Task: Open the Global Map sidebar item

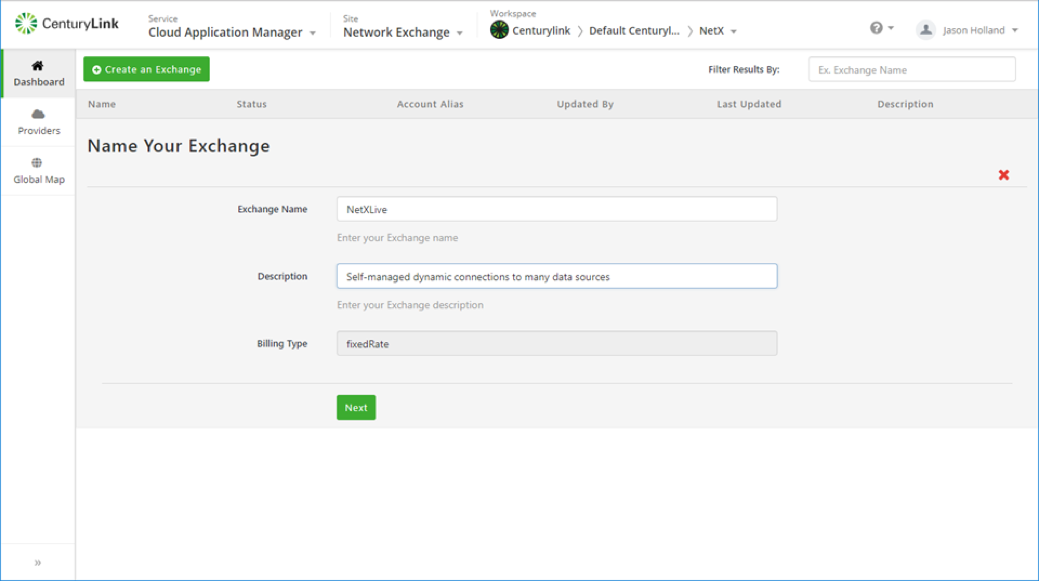Action: pos(38,171)
